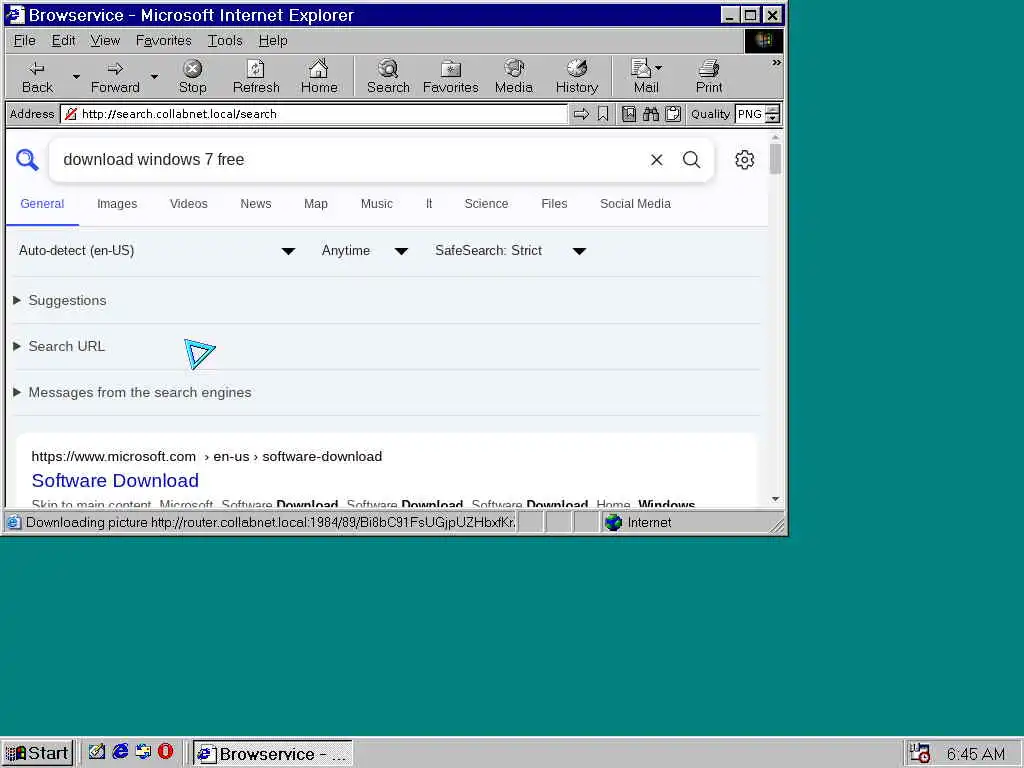Submit search with magnifier icon in search box

[x=691, y=160]
